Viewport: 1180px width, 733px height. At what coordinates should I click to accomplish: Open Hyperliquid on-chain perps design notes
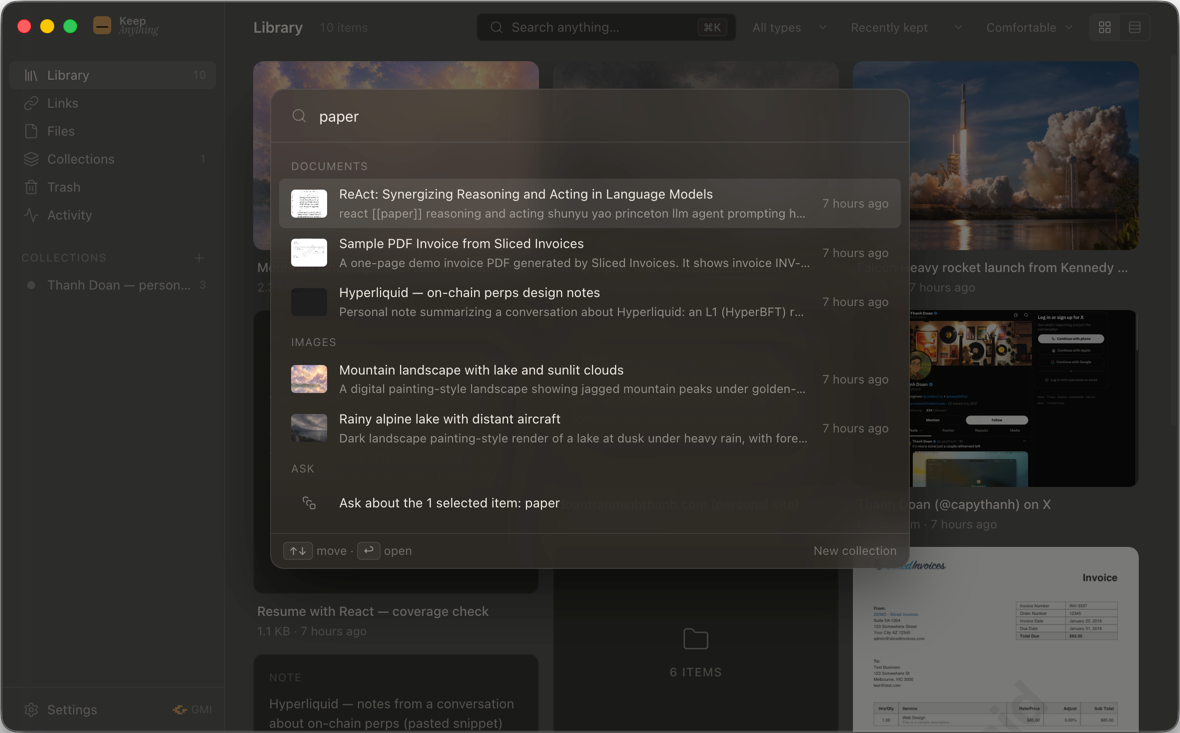(x=589, y=302)
